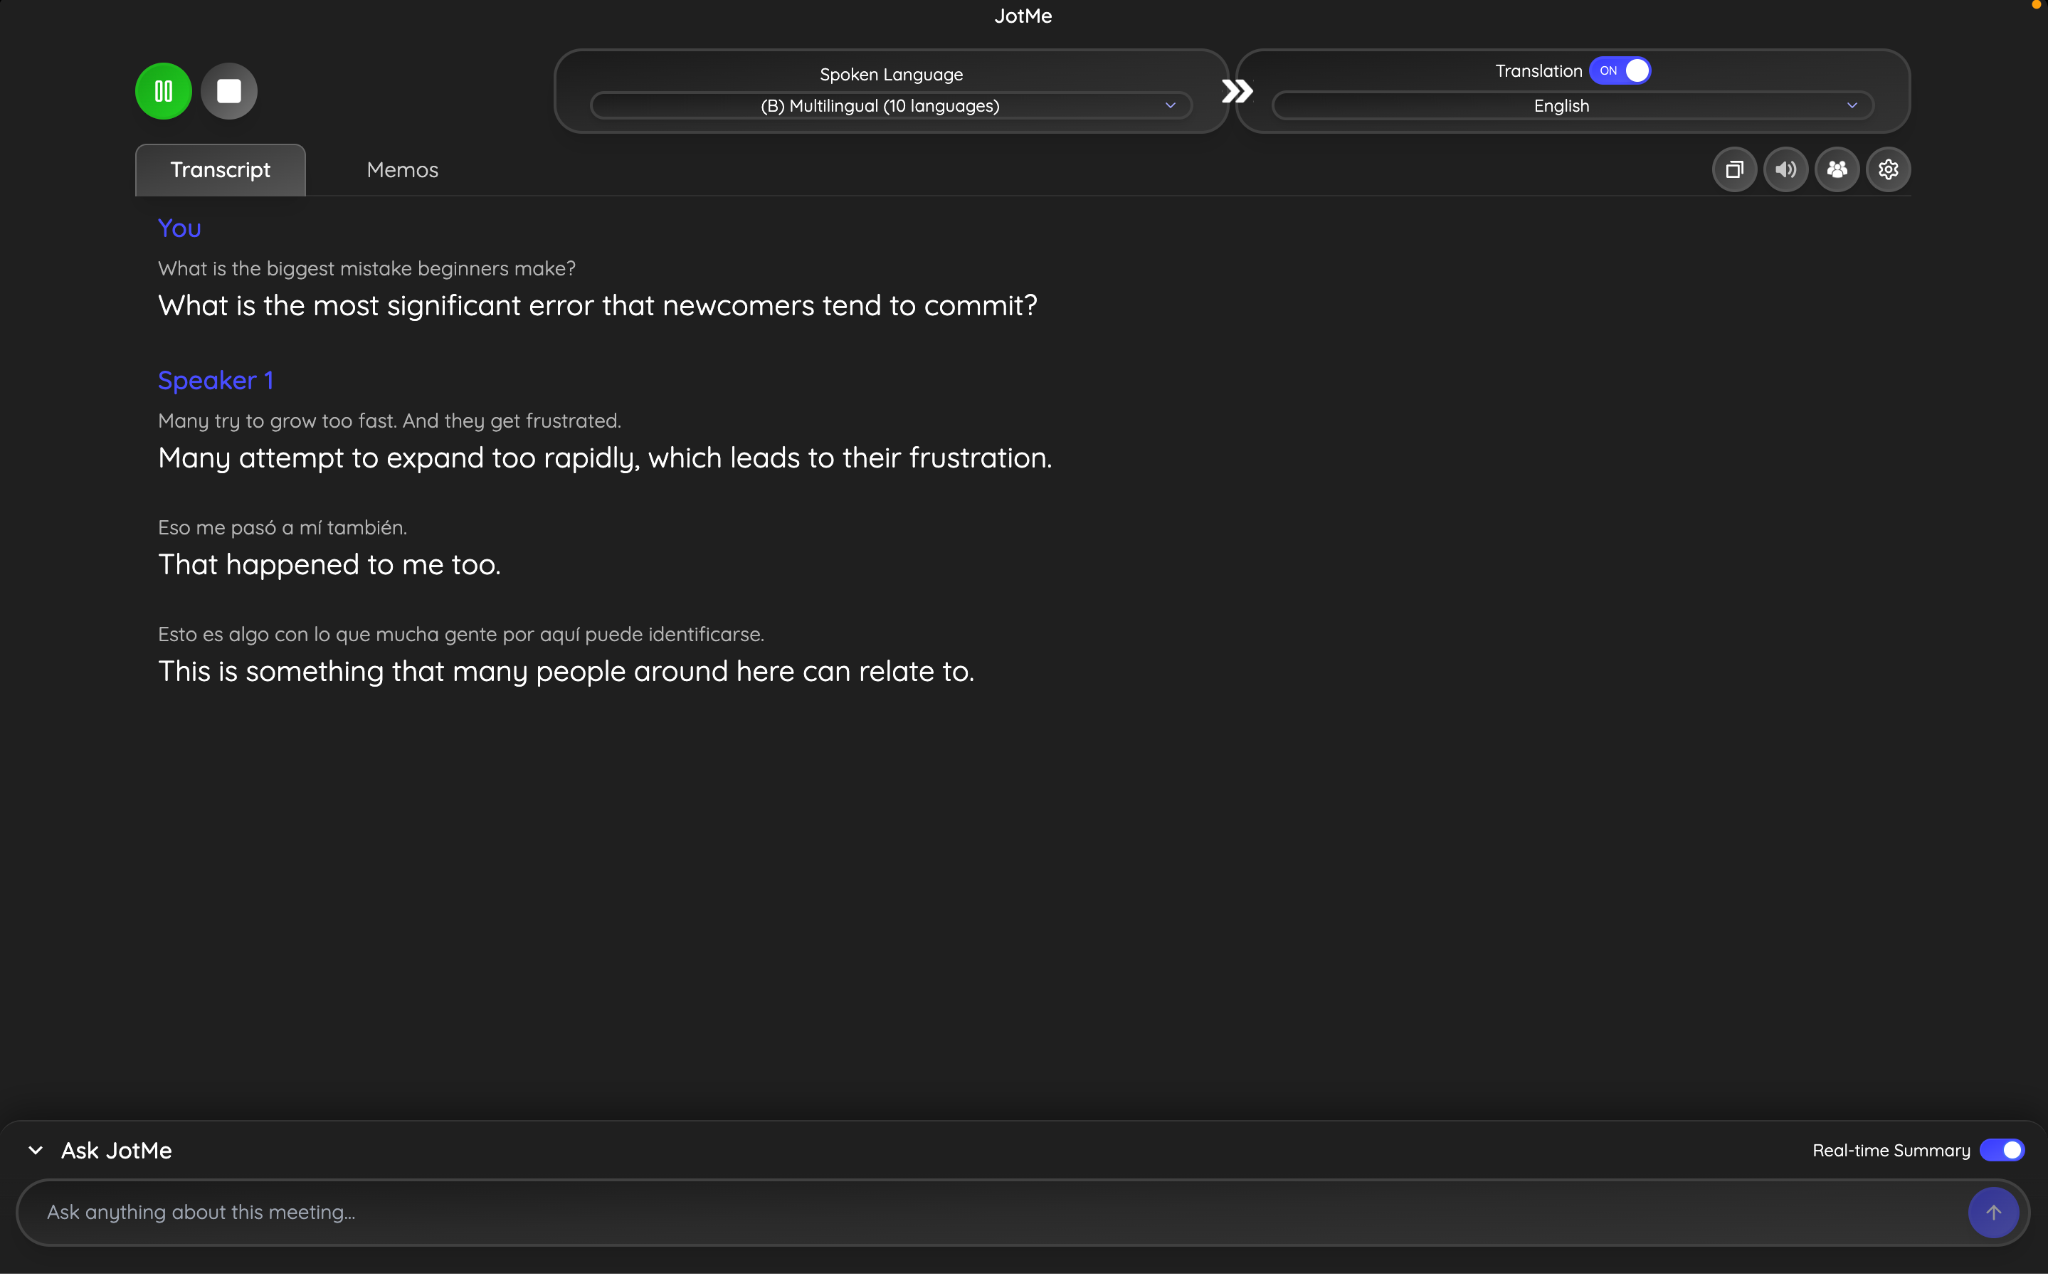Click 'What is the biggest mistake beginners make?'

367,268
